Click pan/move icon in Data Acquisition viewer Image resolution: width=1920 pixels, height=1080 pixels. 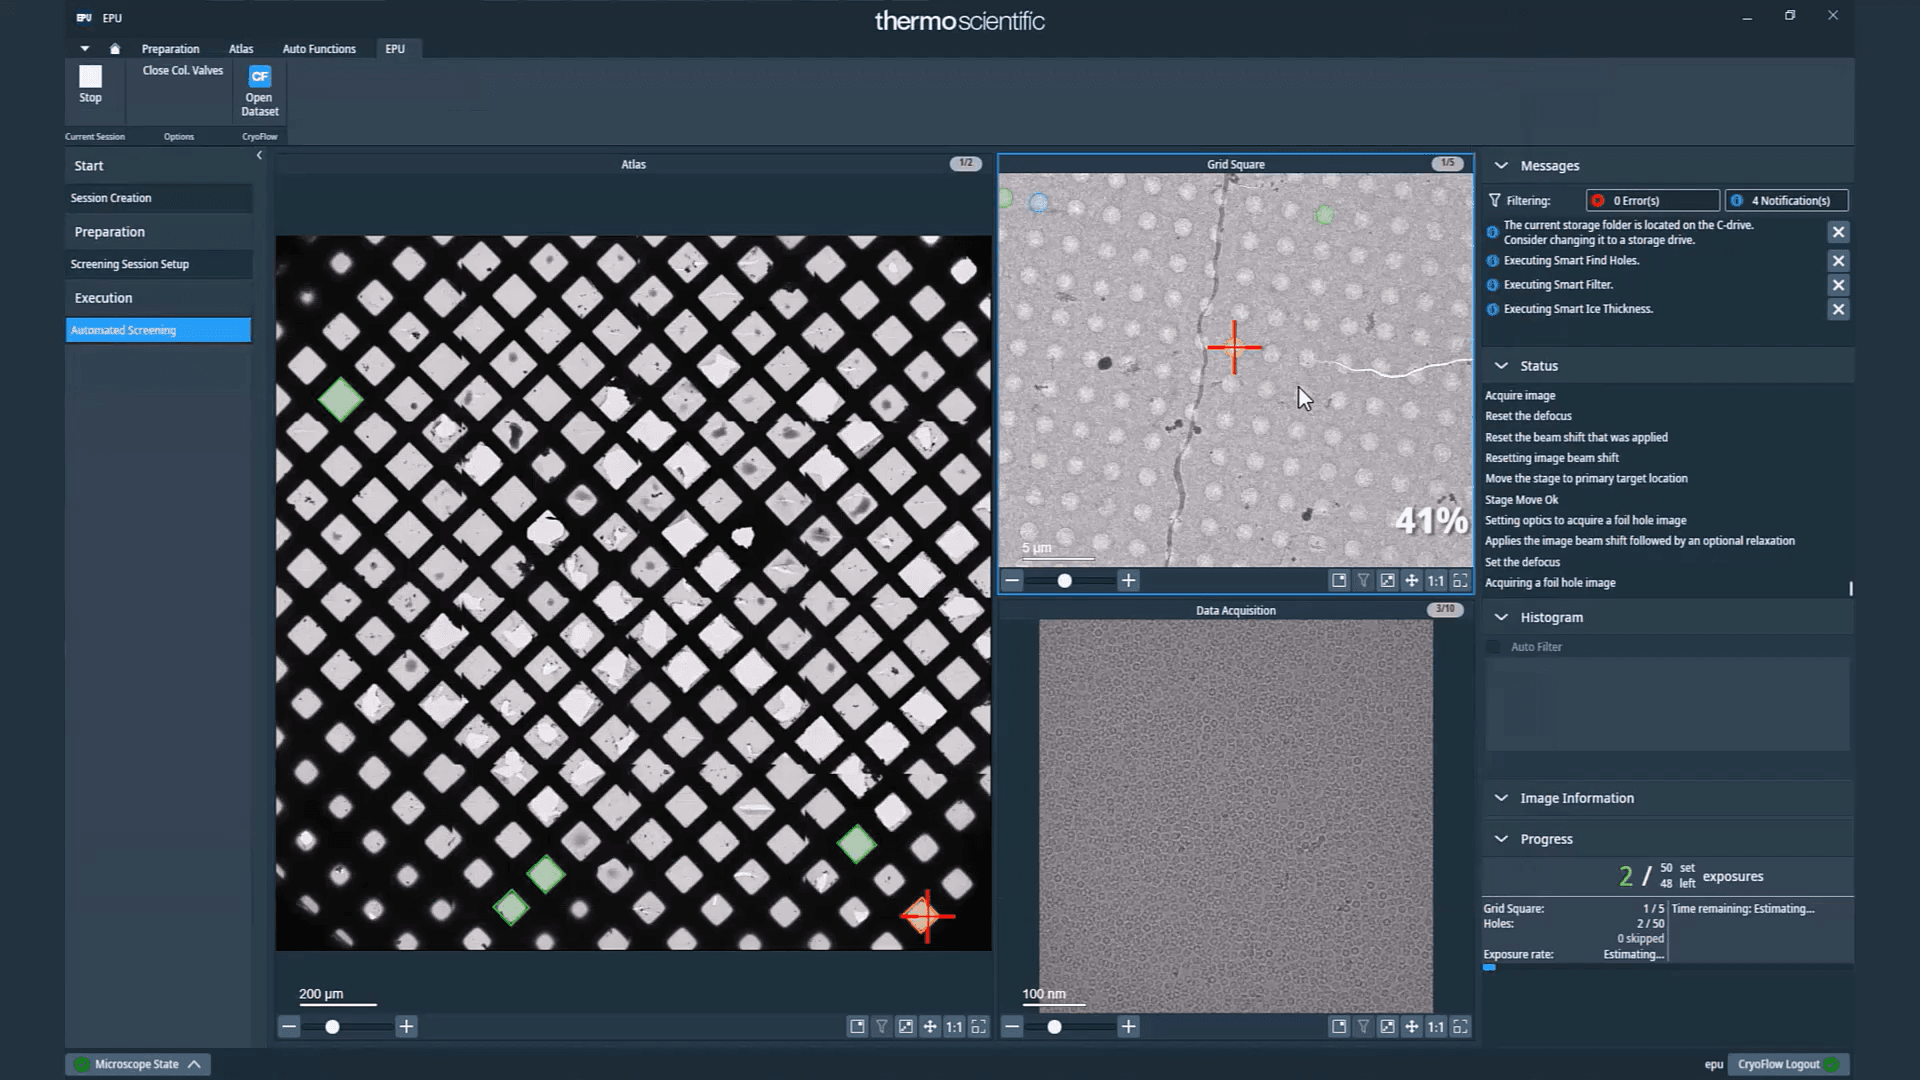pos(1411,1026)
